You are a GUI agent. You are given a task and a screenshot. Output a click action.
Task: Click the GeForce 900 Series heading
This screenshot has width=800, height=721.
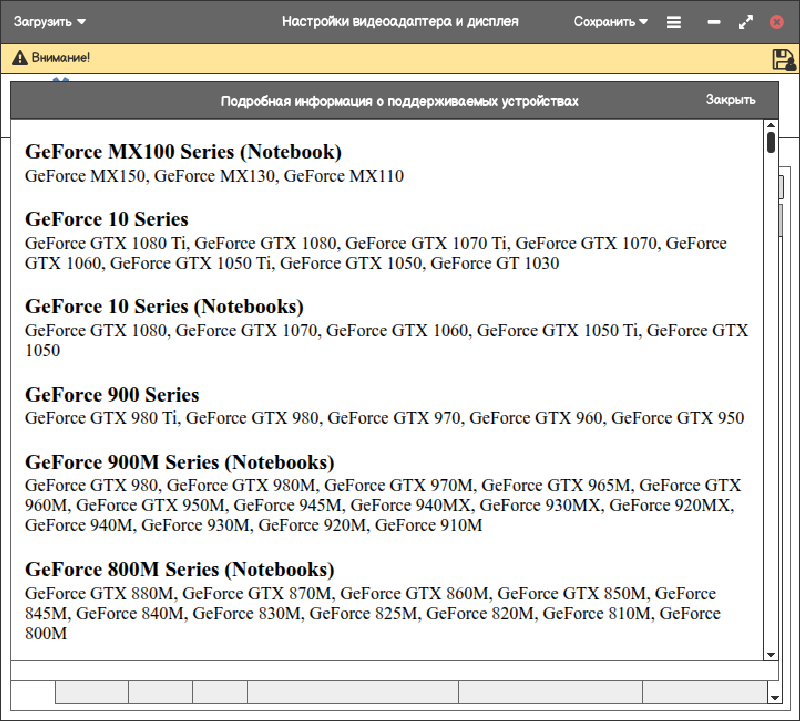coord(112,395)
